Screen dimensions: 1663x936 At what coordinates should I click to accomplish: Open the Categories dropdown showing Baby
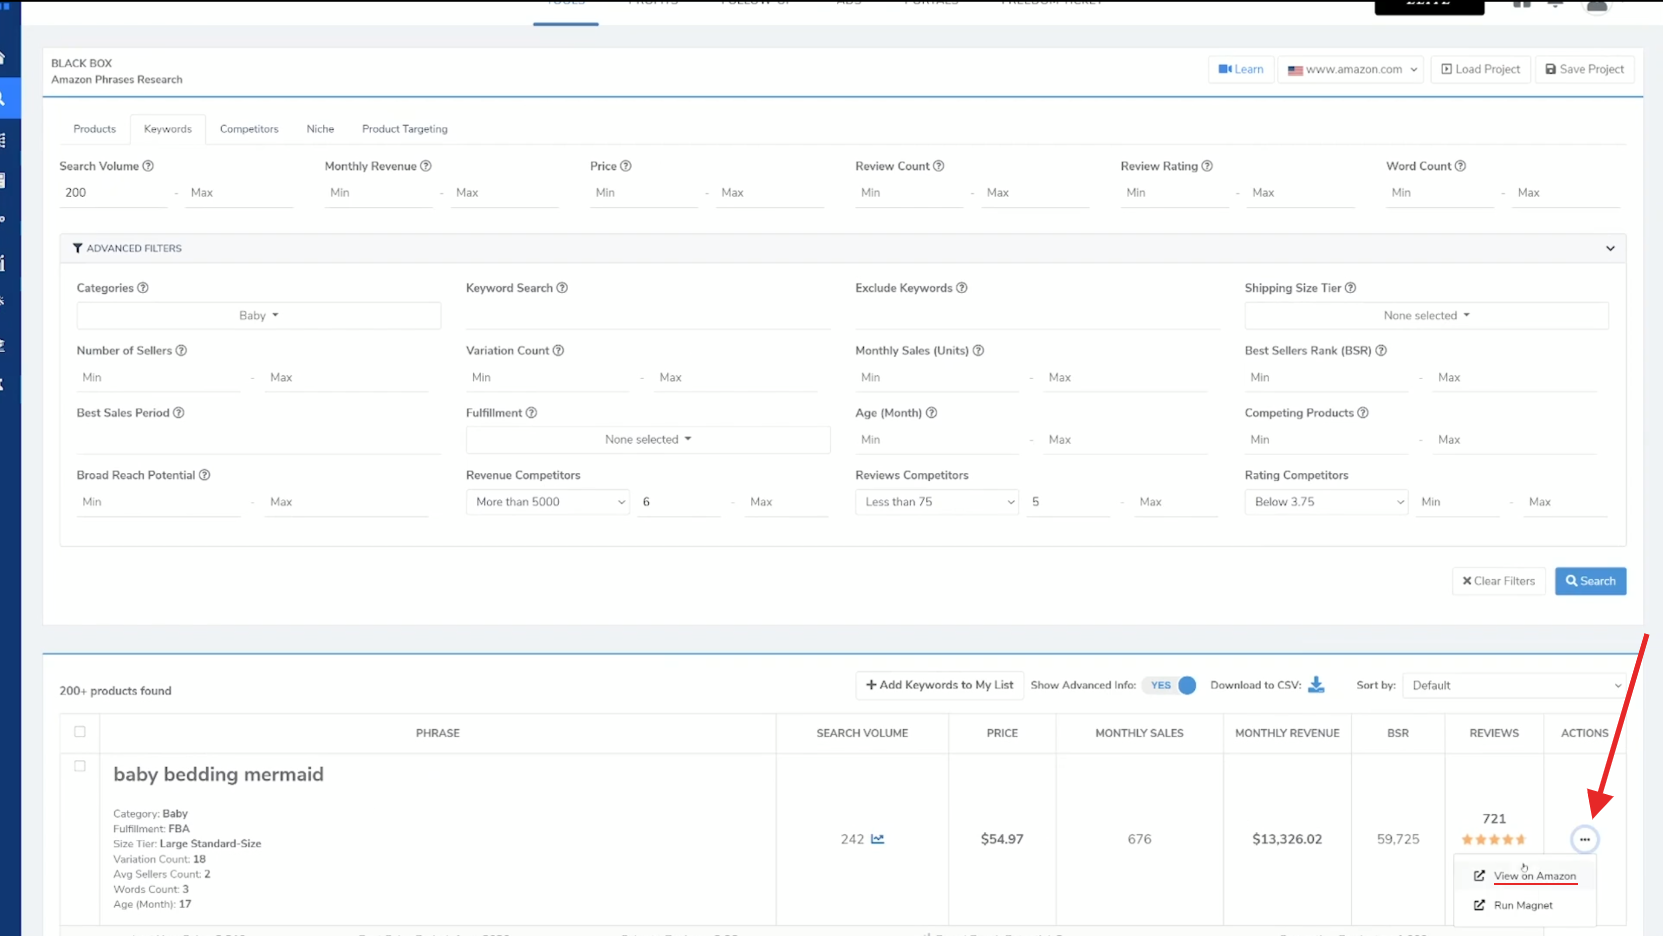pyautogui.click(x=258, y=315)
